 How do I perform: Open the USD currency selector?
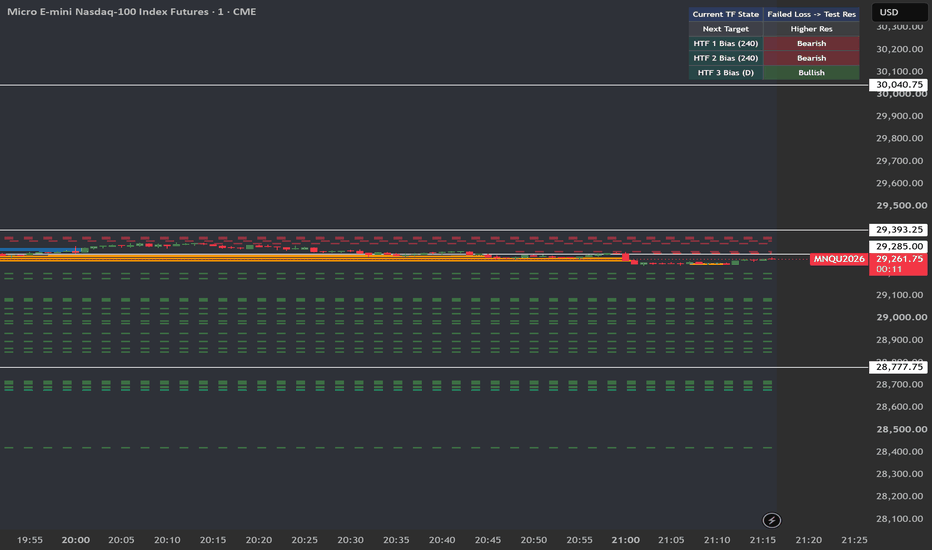[899, 12]
